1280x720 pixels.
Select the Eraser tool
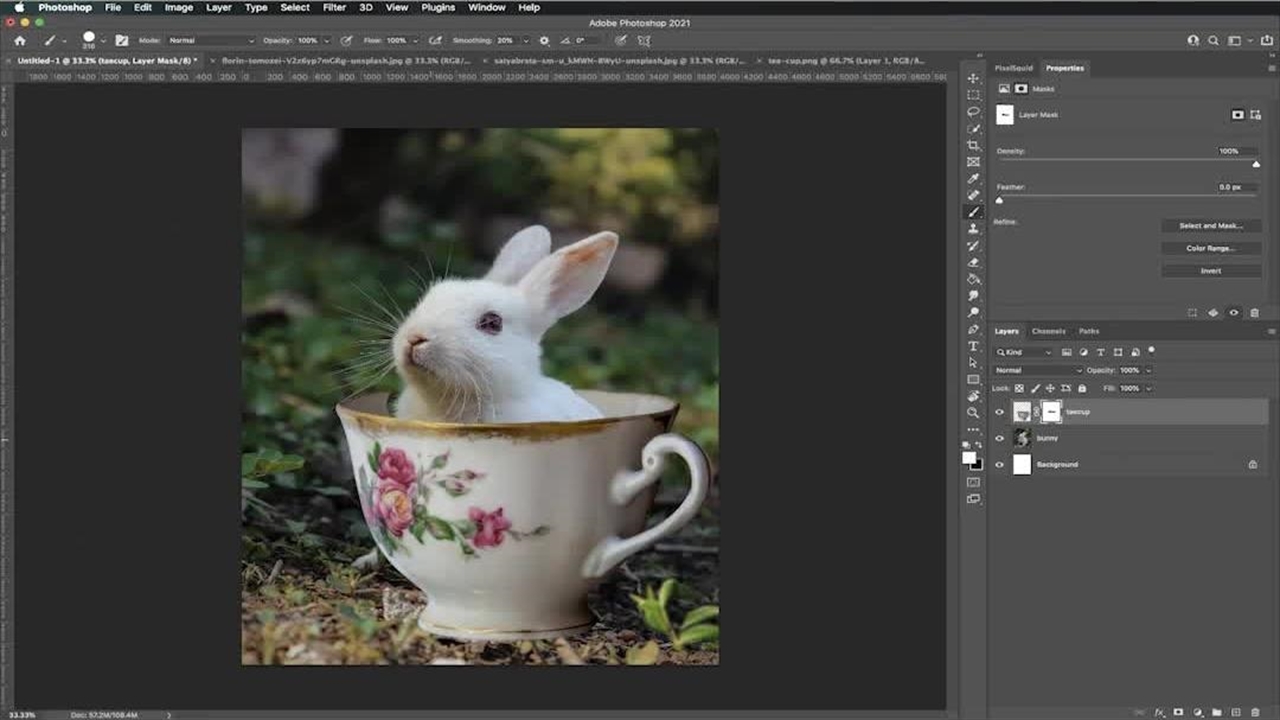973,262
